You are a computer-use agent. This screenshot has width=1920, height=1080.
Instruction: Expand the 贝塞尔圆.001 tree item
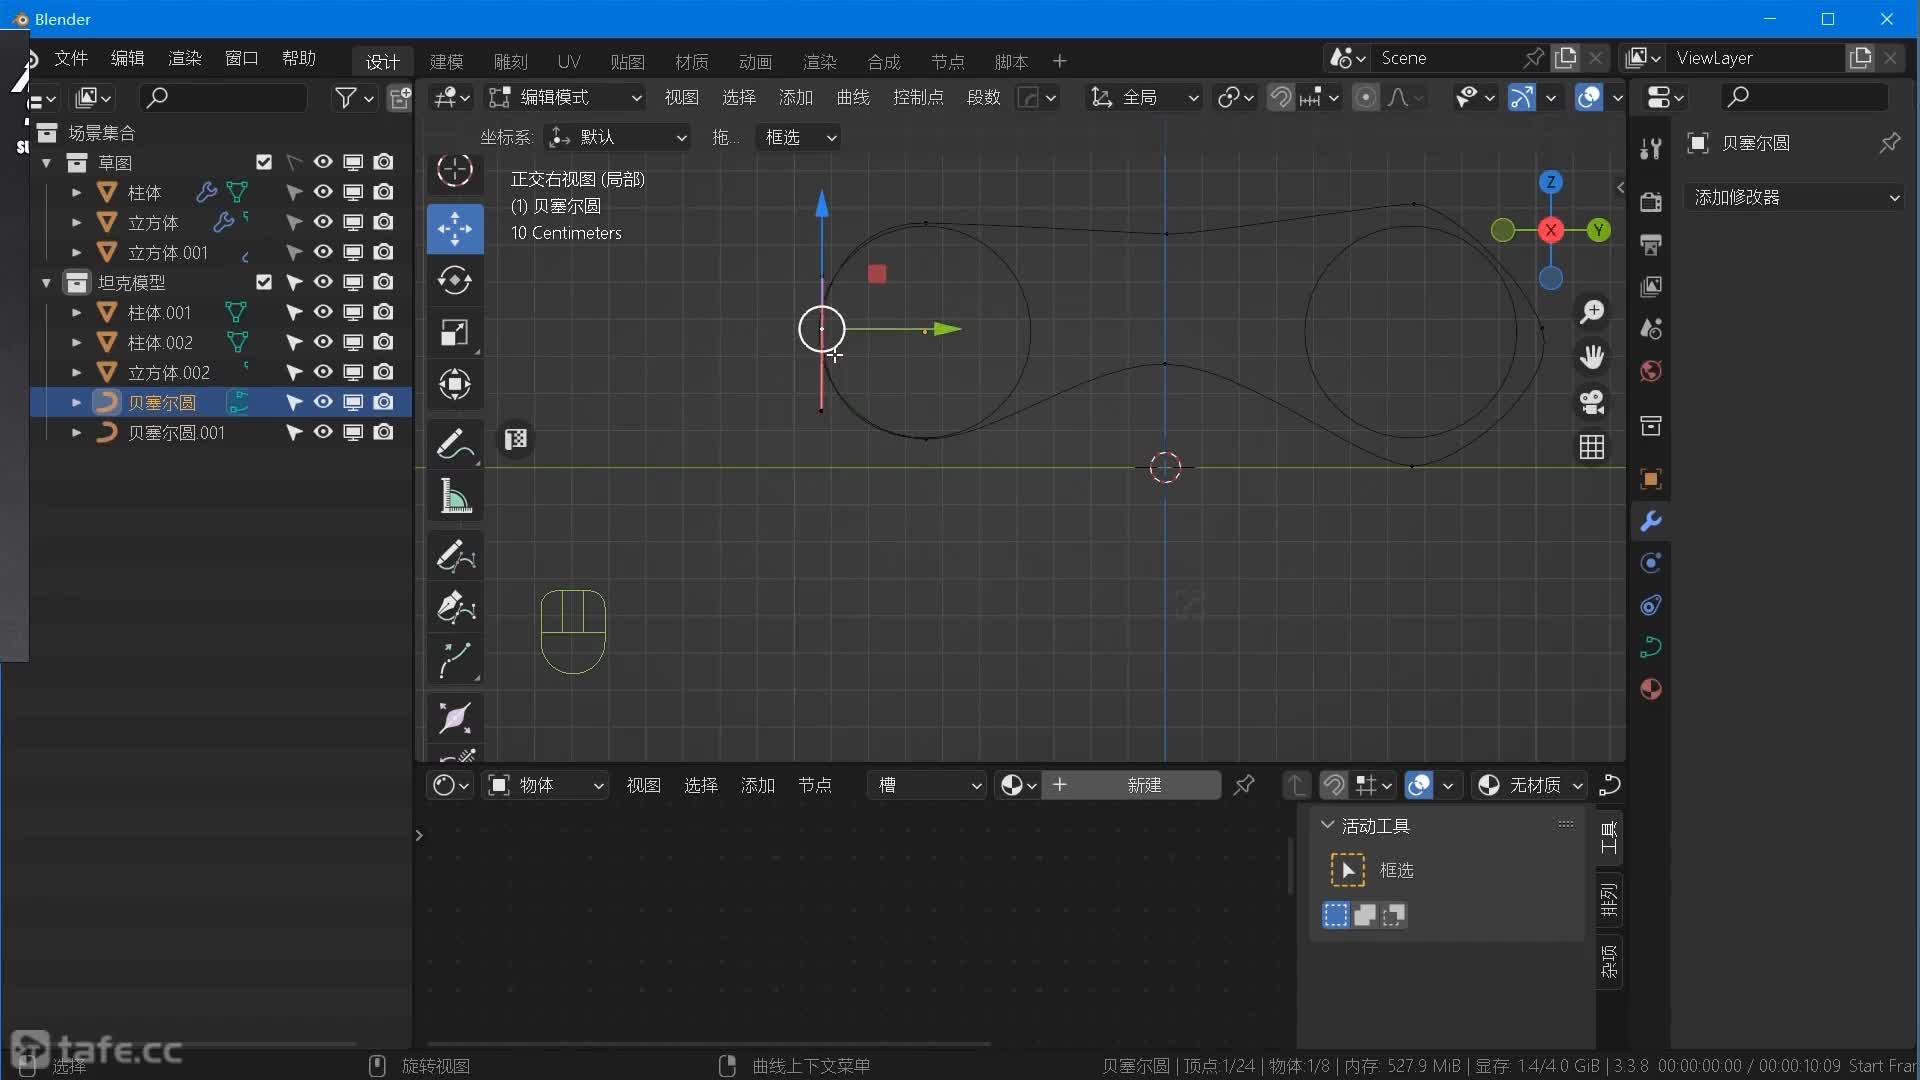(x=76, y=433)
